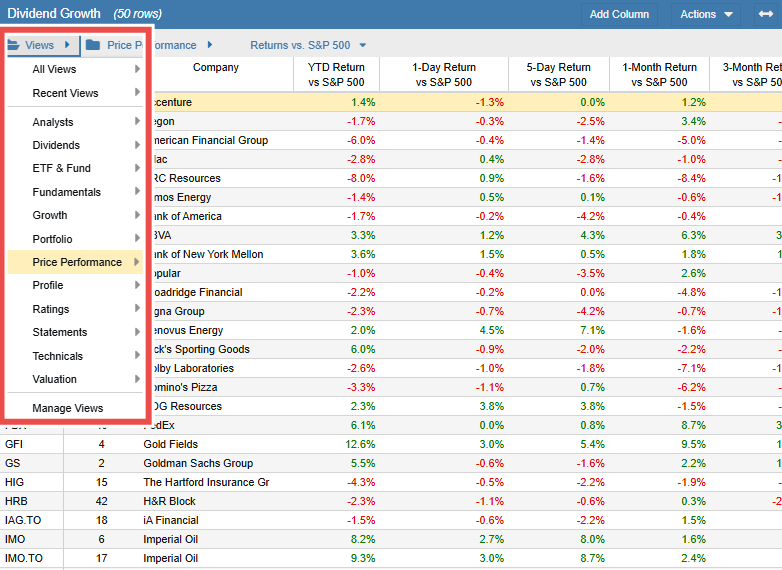Open the Growth views submenu
Viewport: 782px width, 570px height.
click(x=75, y=215)
